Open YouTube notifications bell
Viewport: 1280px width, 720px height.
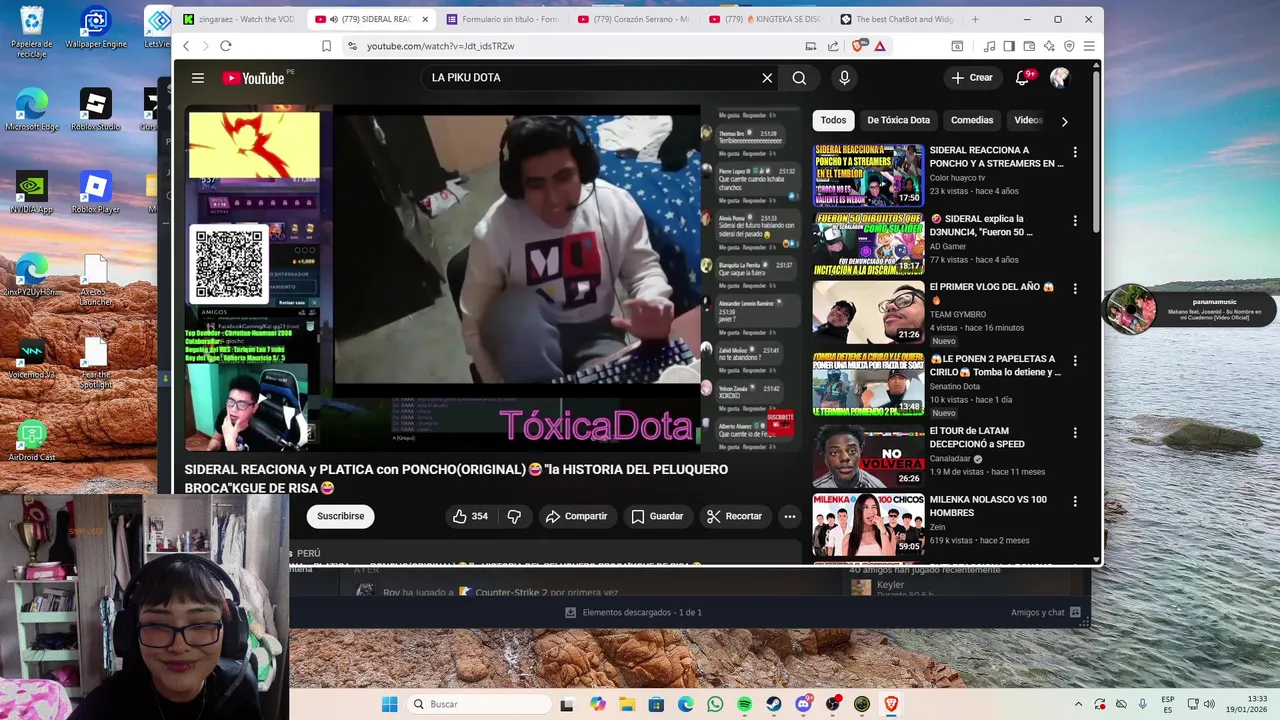pyautogui.click(x=1022, y=78)
